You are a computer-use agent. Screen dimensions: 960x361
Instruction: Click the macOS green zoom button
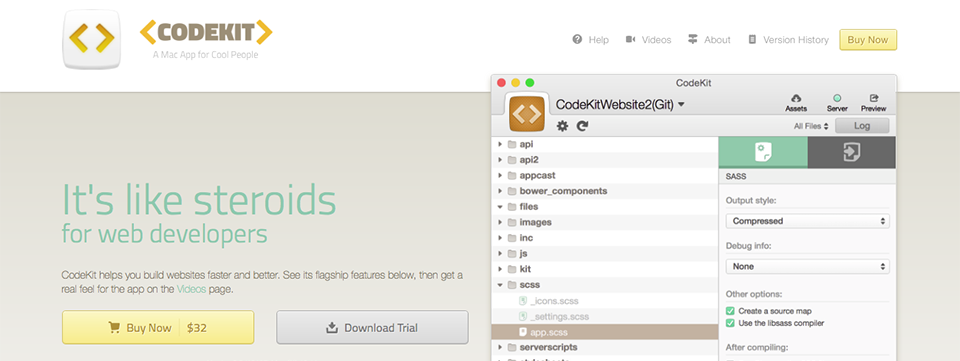530,83
